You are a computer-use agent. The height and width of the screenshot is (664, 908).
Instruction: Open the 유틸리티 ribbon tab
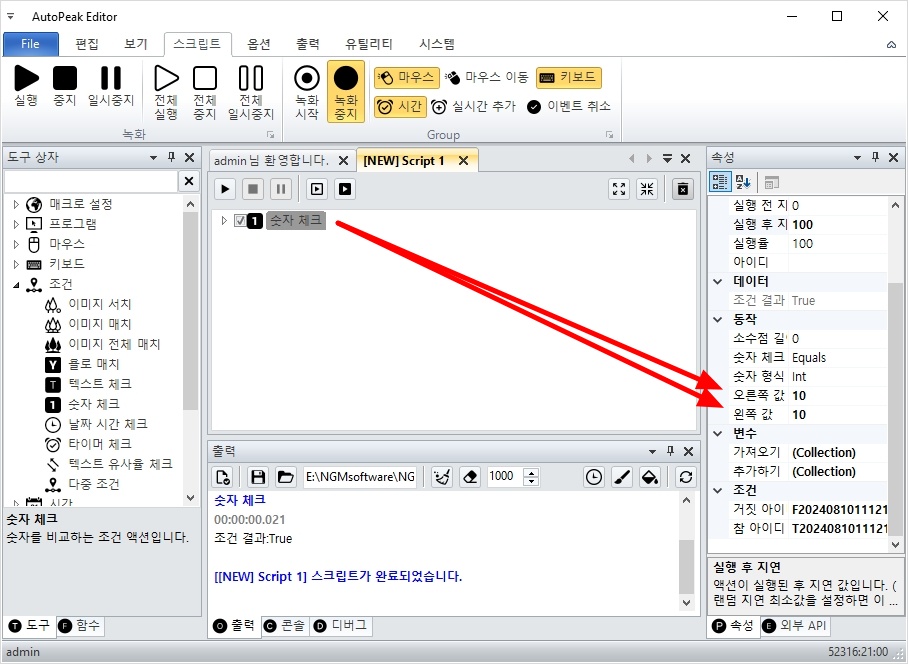(x=369, y=44)
